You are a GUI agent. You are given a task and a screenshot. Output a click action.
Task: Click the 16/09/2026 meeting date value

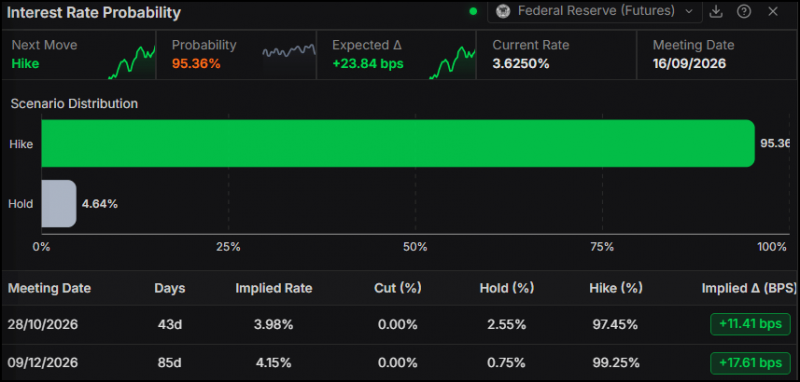coord(689,64)
